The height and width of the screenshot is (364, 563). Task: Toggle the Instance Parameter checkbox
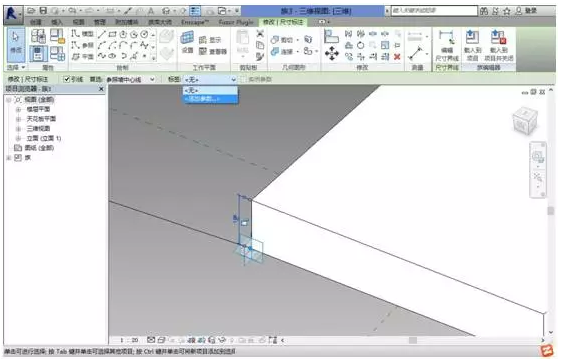(x=243, y=79)
